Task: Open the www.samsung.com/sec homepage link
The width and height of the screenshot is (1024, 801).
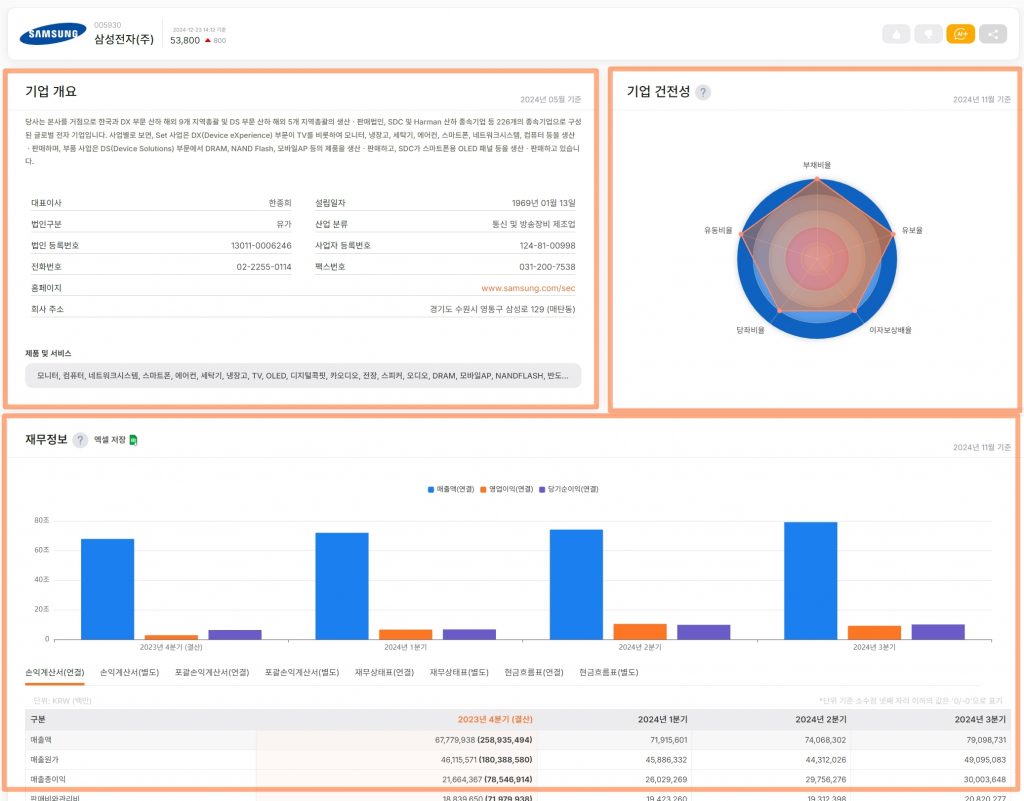Action: click(528, 288)
